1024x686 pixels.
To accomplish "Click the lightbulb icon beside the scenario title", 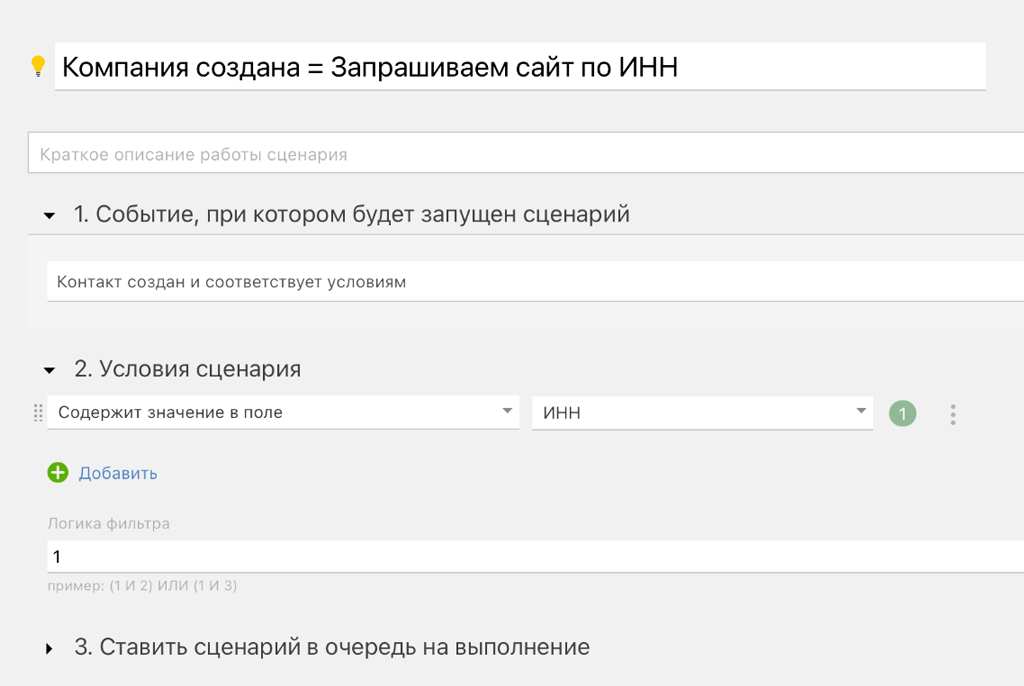I will [38, 66].
